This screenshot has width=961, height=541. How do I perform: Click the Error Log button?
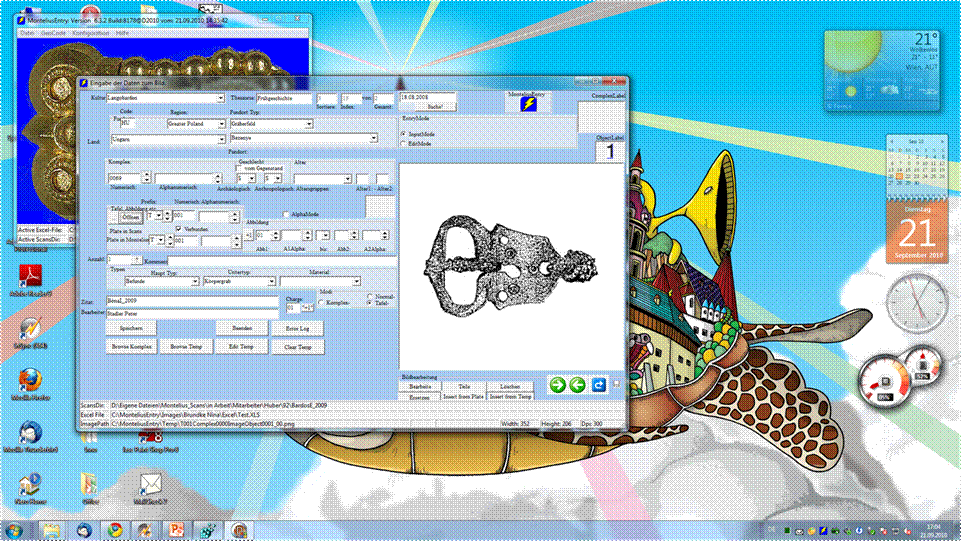pyautogui.click(x=297, y=328)
